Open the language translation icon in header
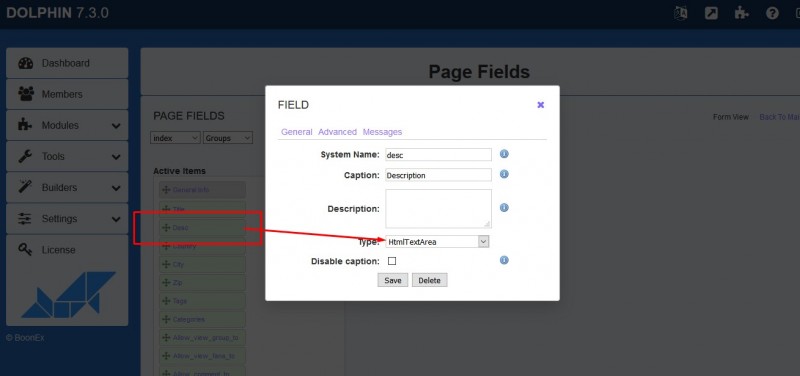Image resolution: width=800 pixels, height=376 pixels. pos(680,13)
